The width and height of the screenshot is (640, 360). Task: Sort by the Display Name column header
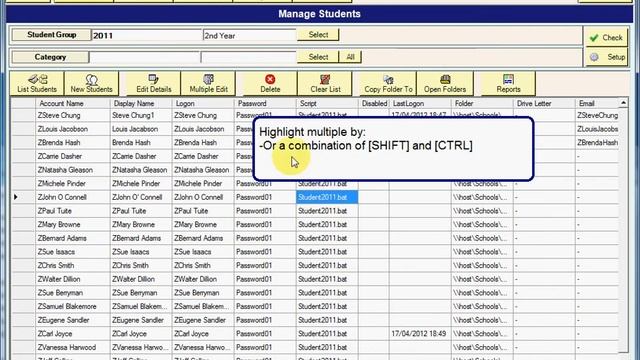click(x=141, y=104)
